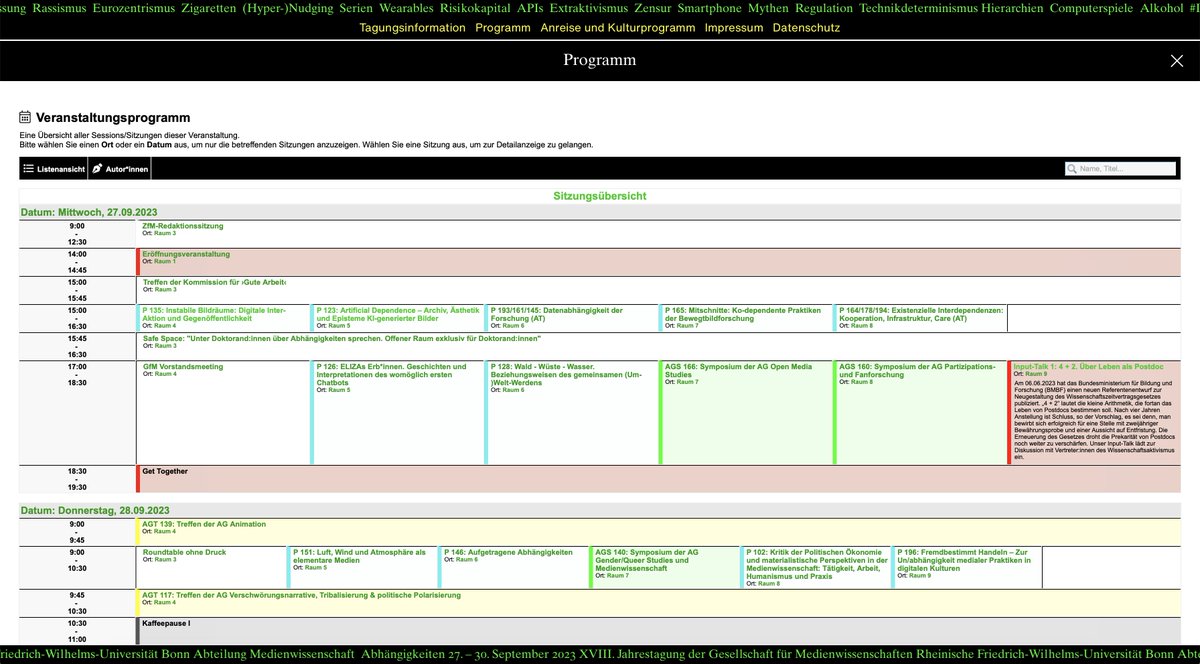
Task: Switch to Listenansicht view
Action: click(54, 170)
